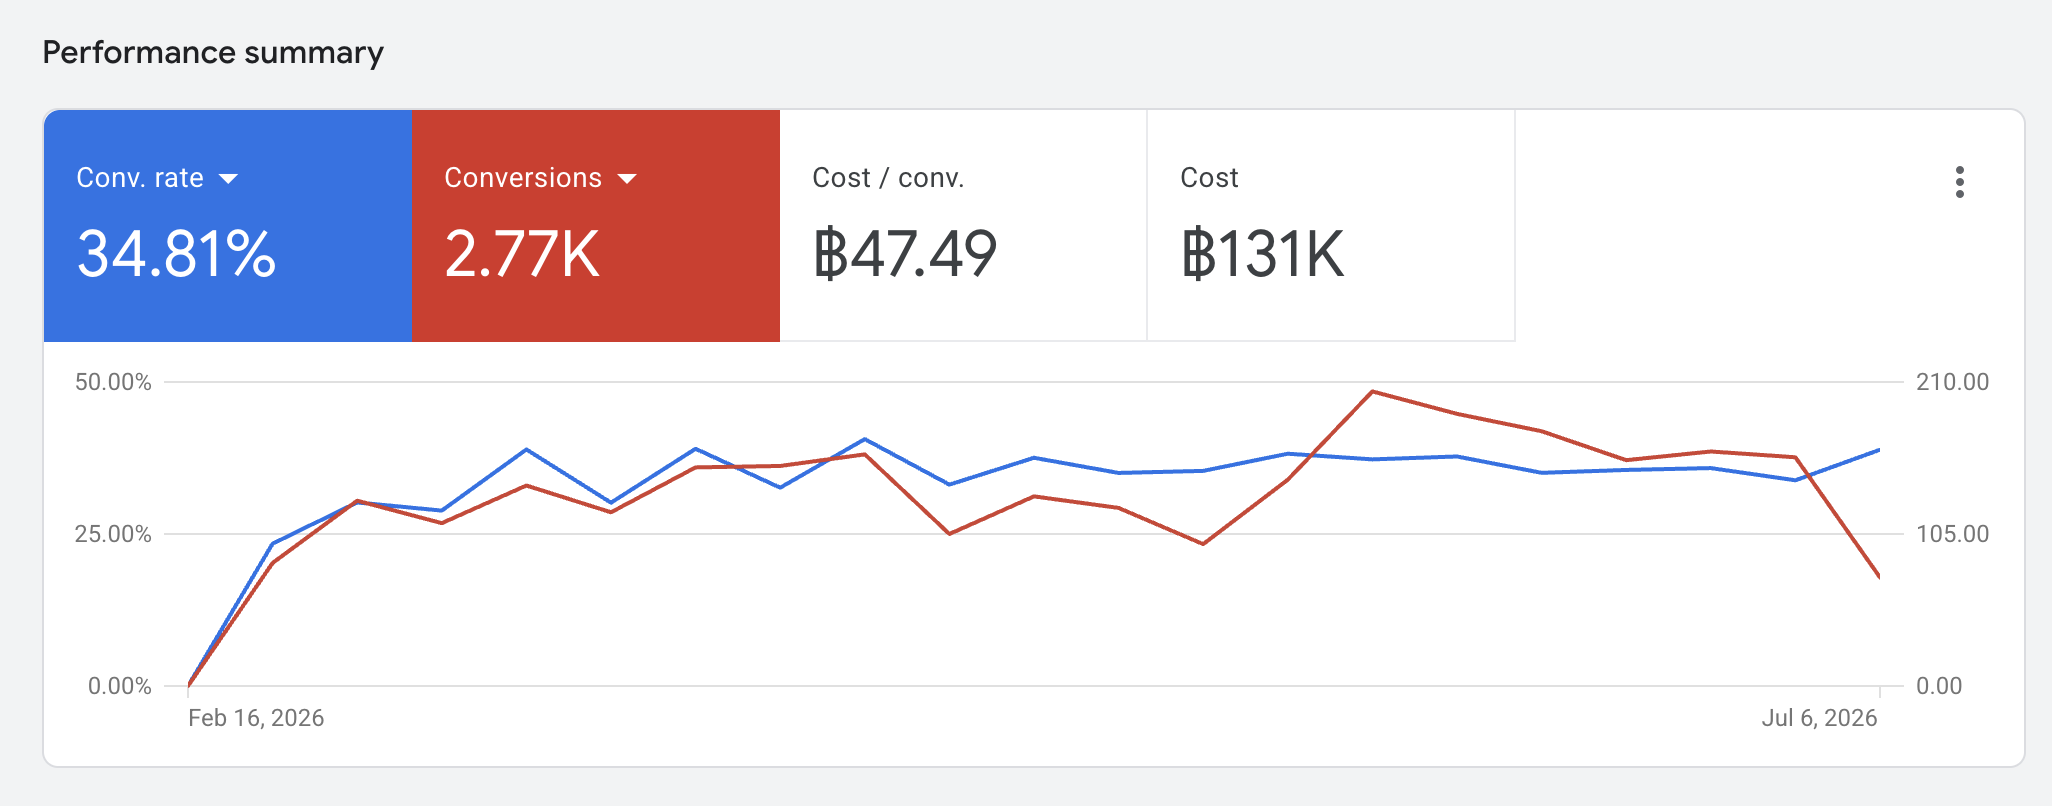
Task: Click the 50.00% left axis label
Action: pyautogui.click(x=113, y=382)
